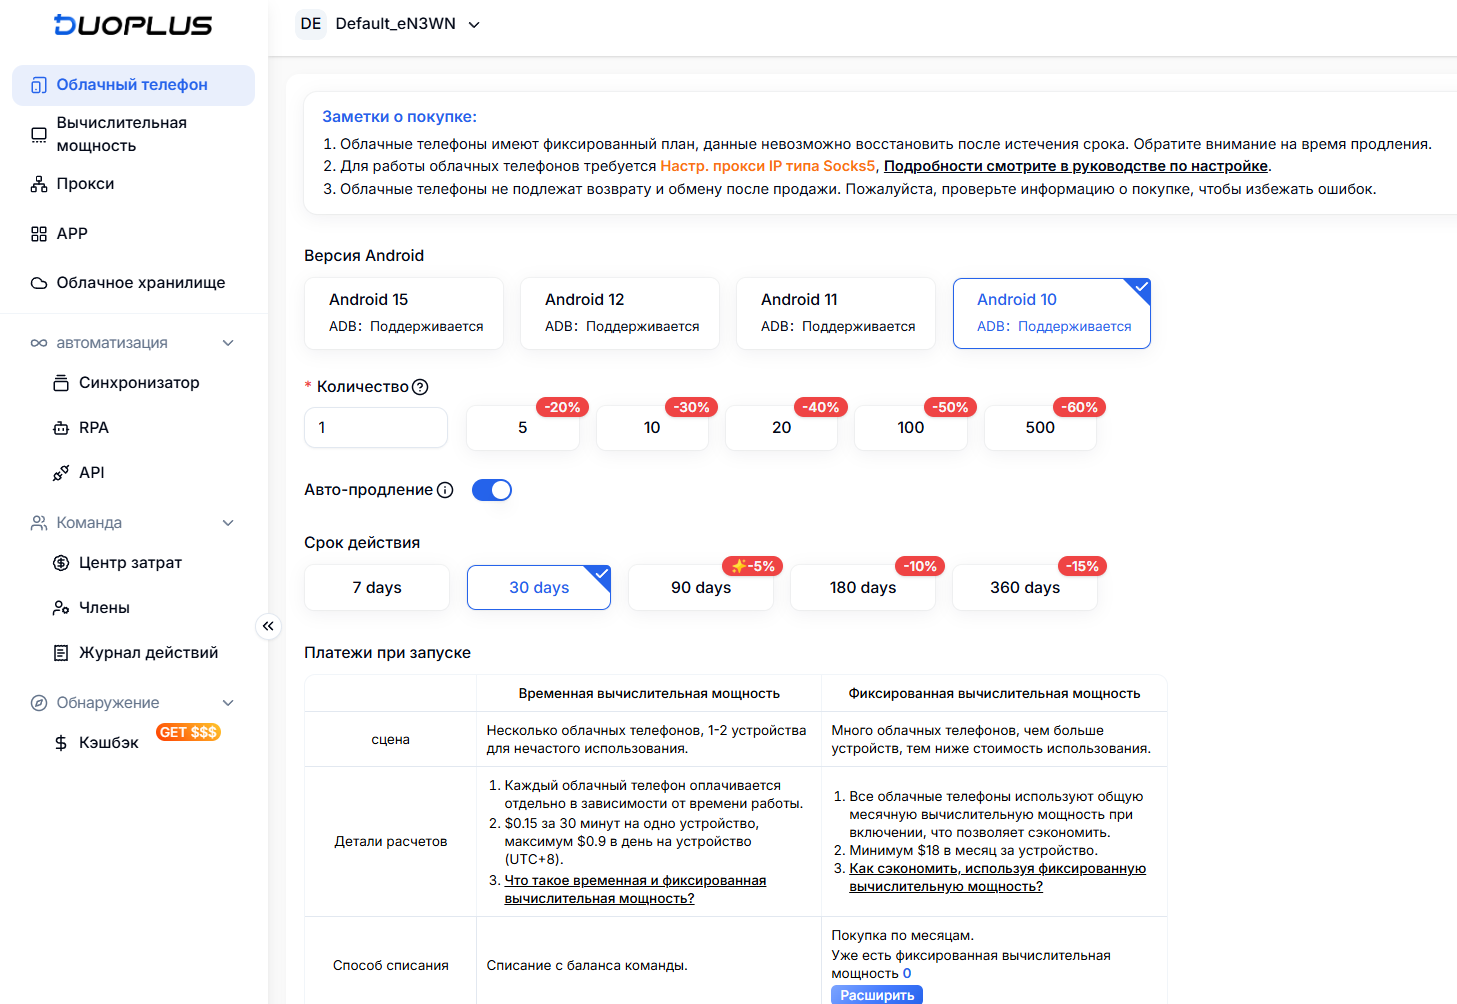Click the cloud phone sidebar icon
This screenshot has height=1004, width=1457.
coord(38,85)
